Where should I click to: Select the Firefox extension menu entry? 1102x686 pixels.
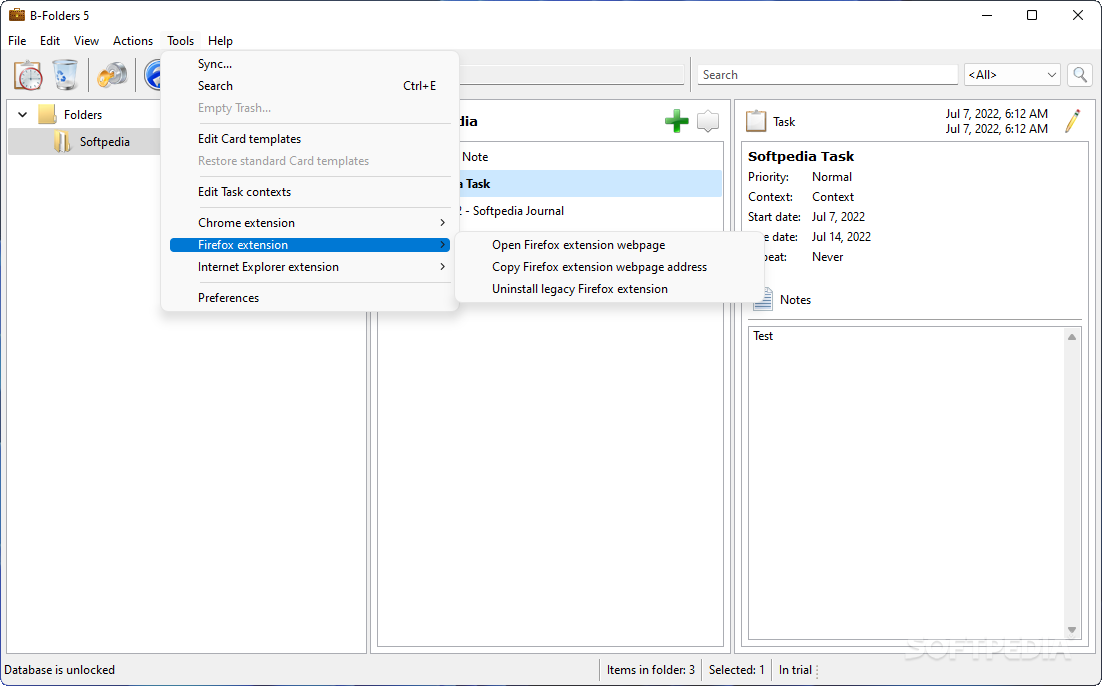click(x=310, y=245)
